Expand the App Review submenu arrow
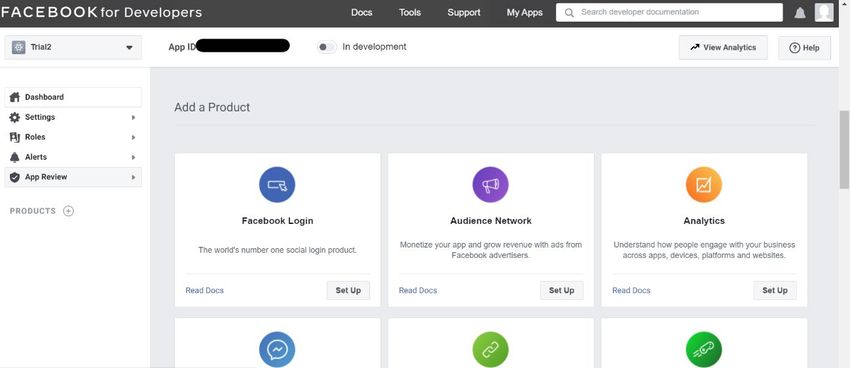 tap(133, 177)
